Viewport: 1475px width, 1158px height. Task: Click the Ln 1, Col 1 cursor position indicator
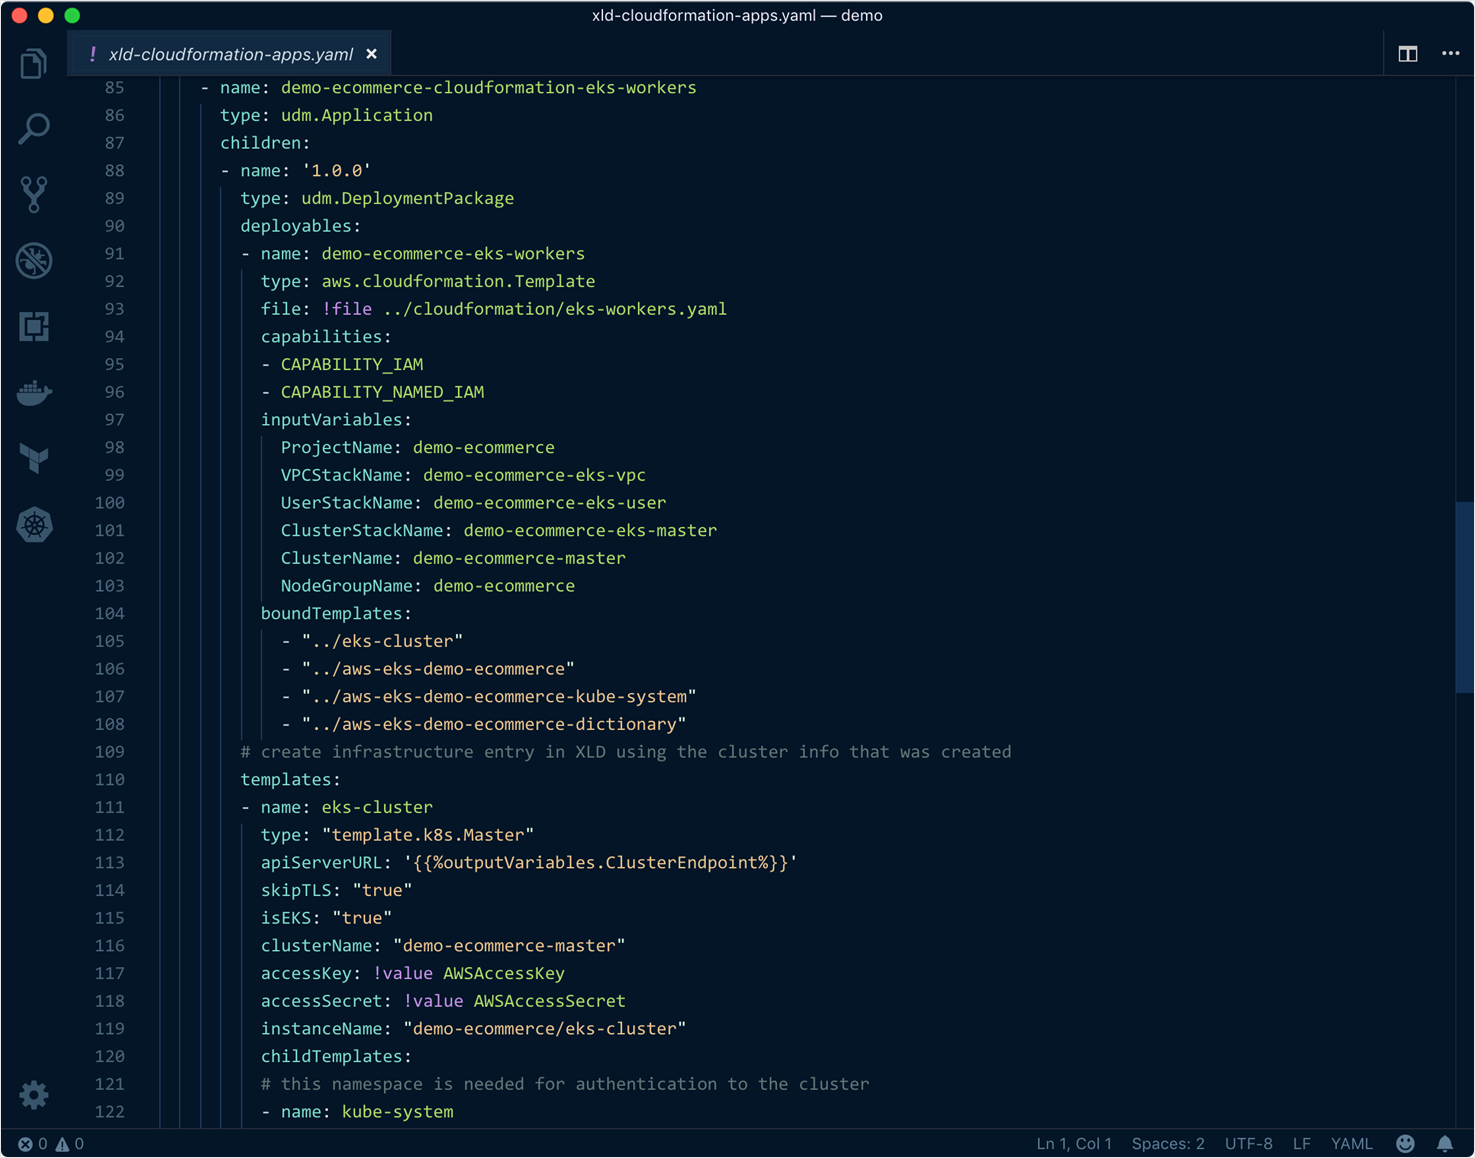[1074, 1144]
